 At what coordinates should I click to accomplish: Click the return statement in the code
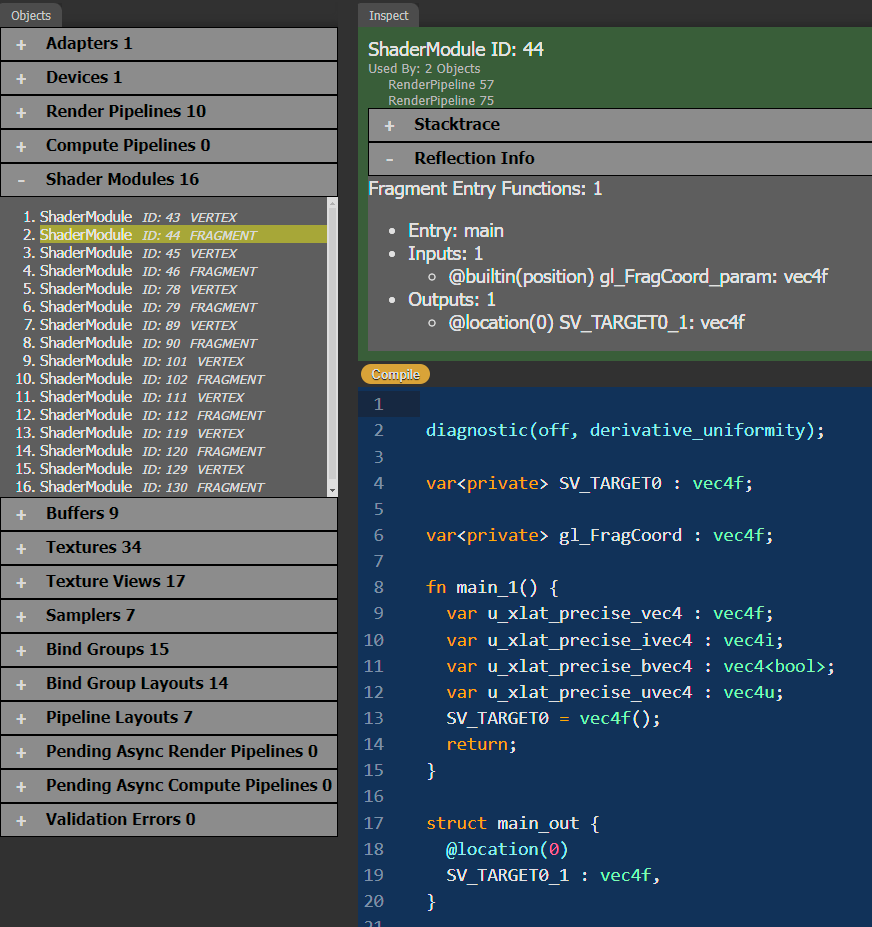click(481, 745)
